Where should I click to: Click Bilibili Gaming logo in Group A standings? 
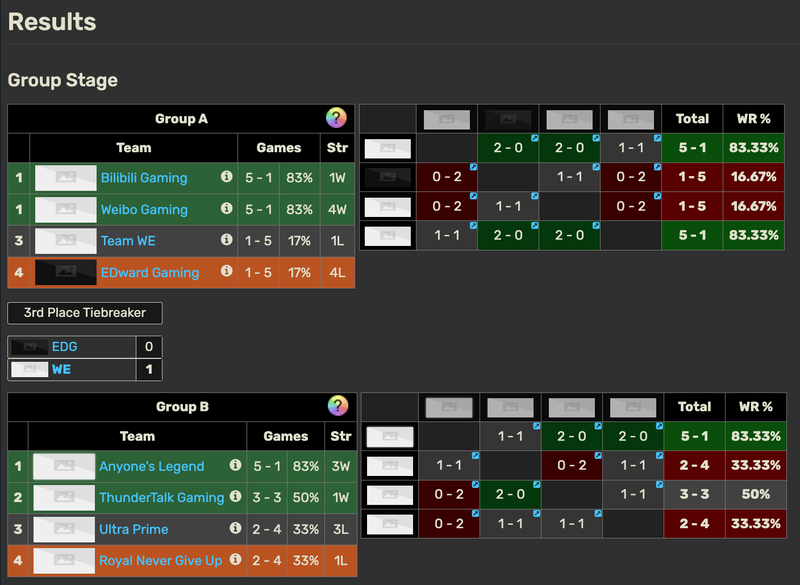click(x=65, y=177)
